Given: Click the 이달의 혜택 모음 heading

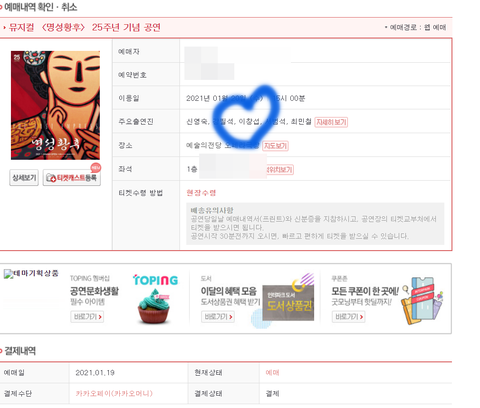Looking at the screenshot, I should [229, 291].
